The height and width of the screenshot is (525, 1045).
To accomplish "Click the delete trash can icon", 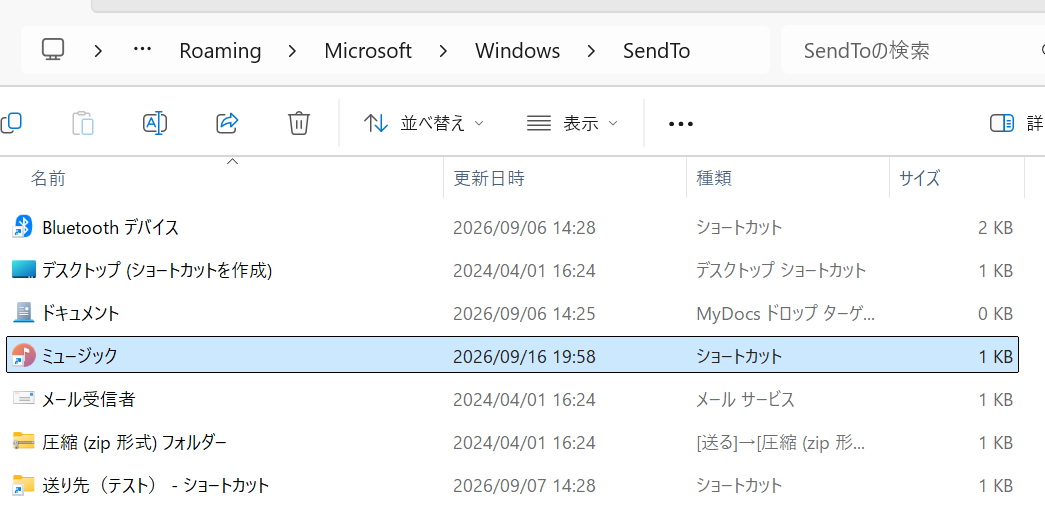I will click(299, 123).
